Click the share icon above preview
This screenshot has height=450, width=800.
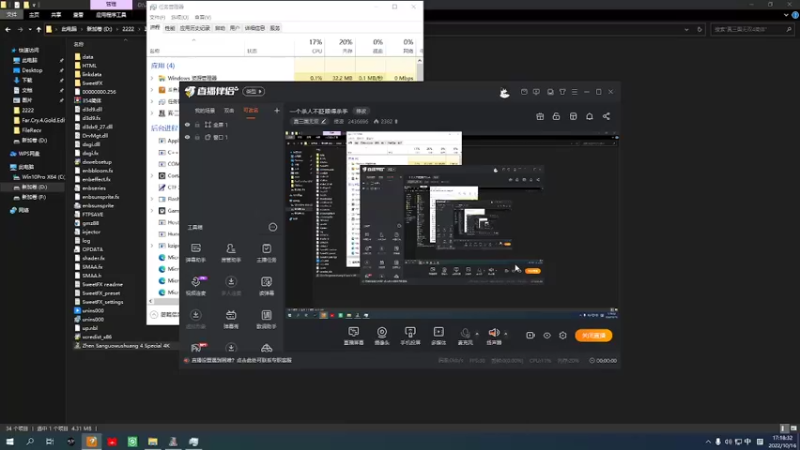click(x=606, y=116)
